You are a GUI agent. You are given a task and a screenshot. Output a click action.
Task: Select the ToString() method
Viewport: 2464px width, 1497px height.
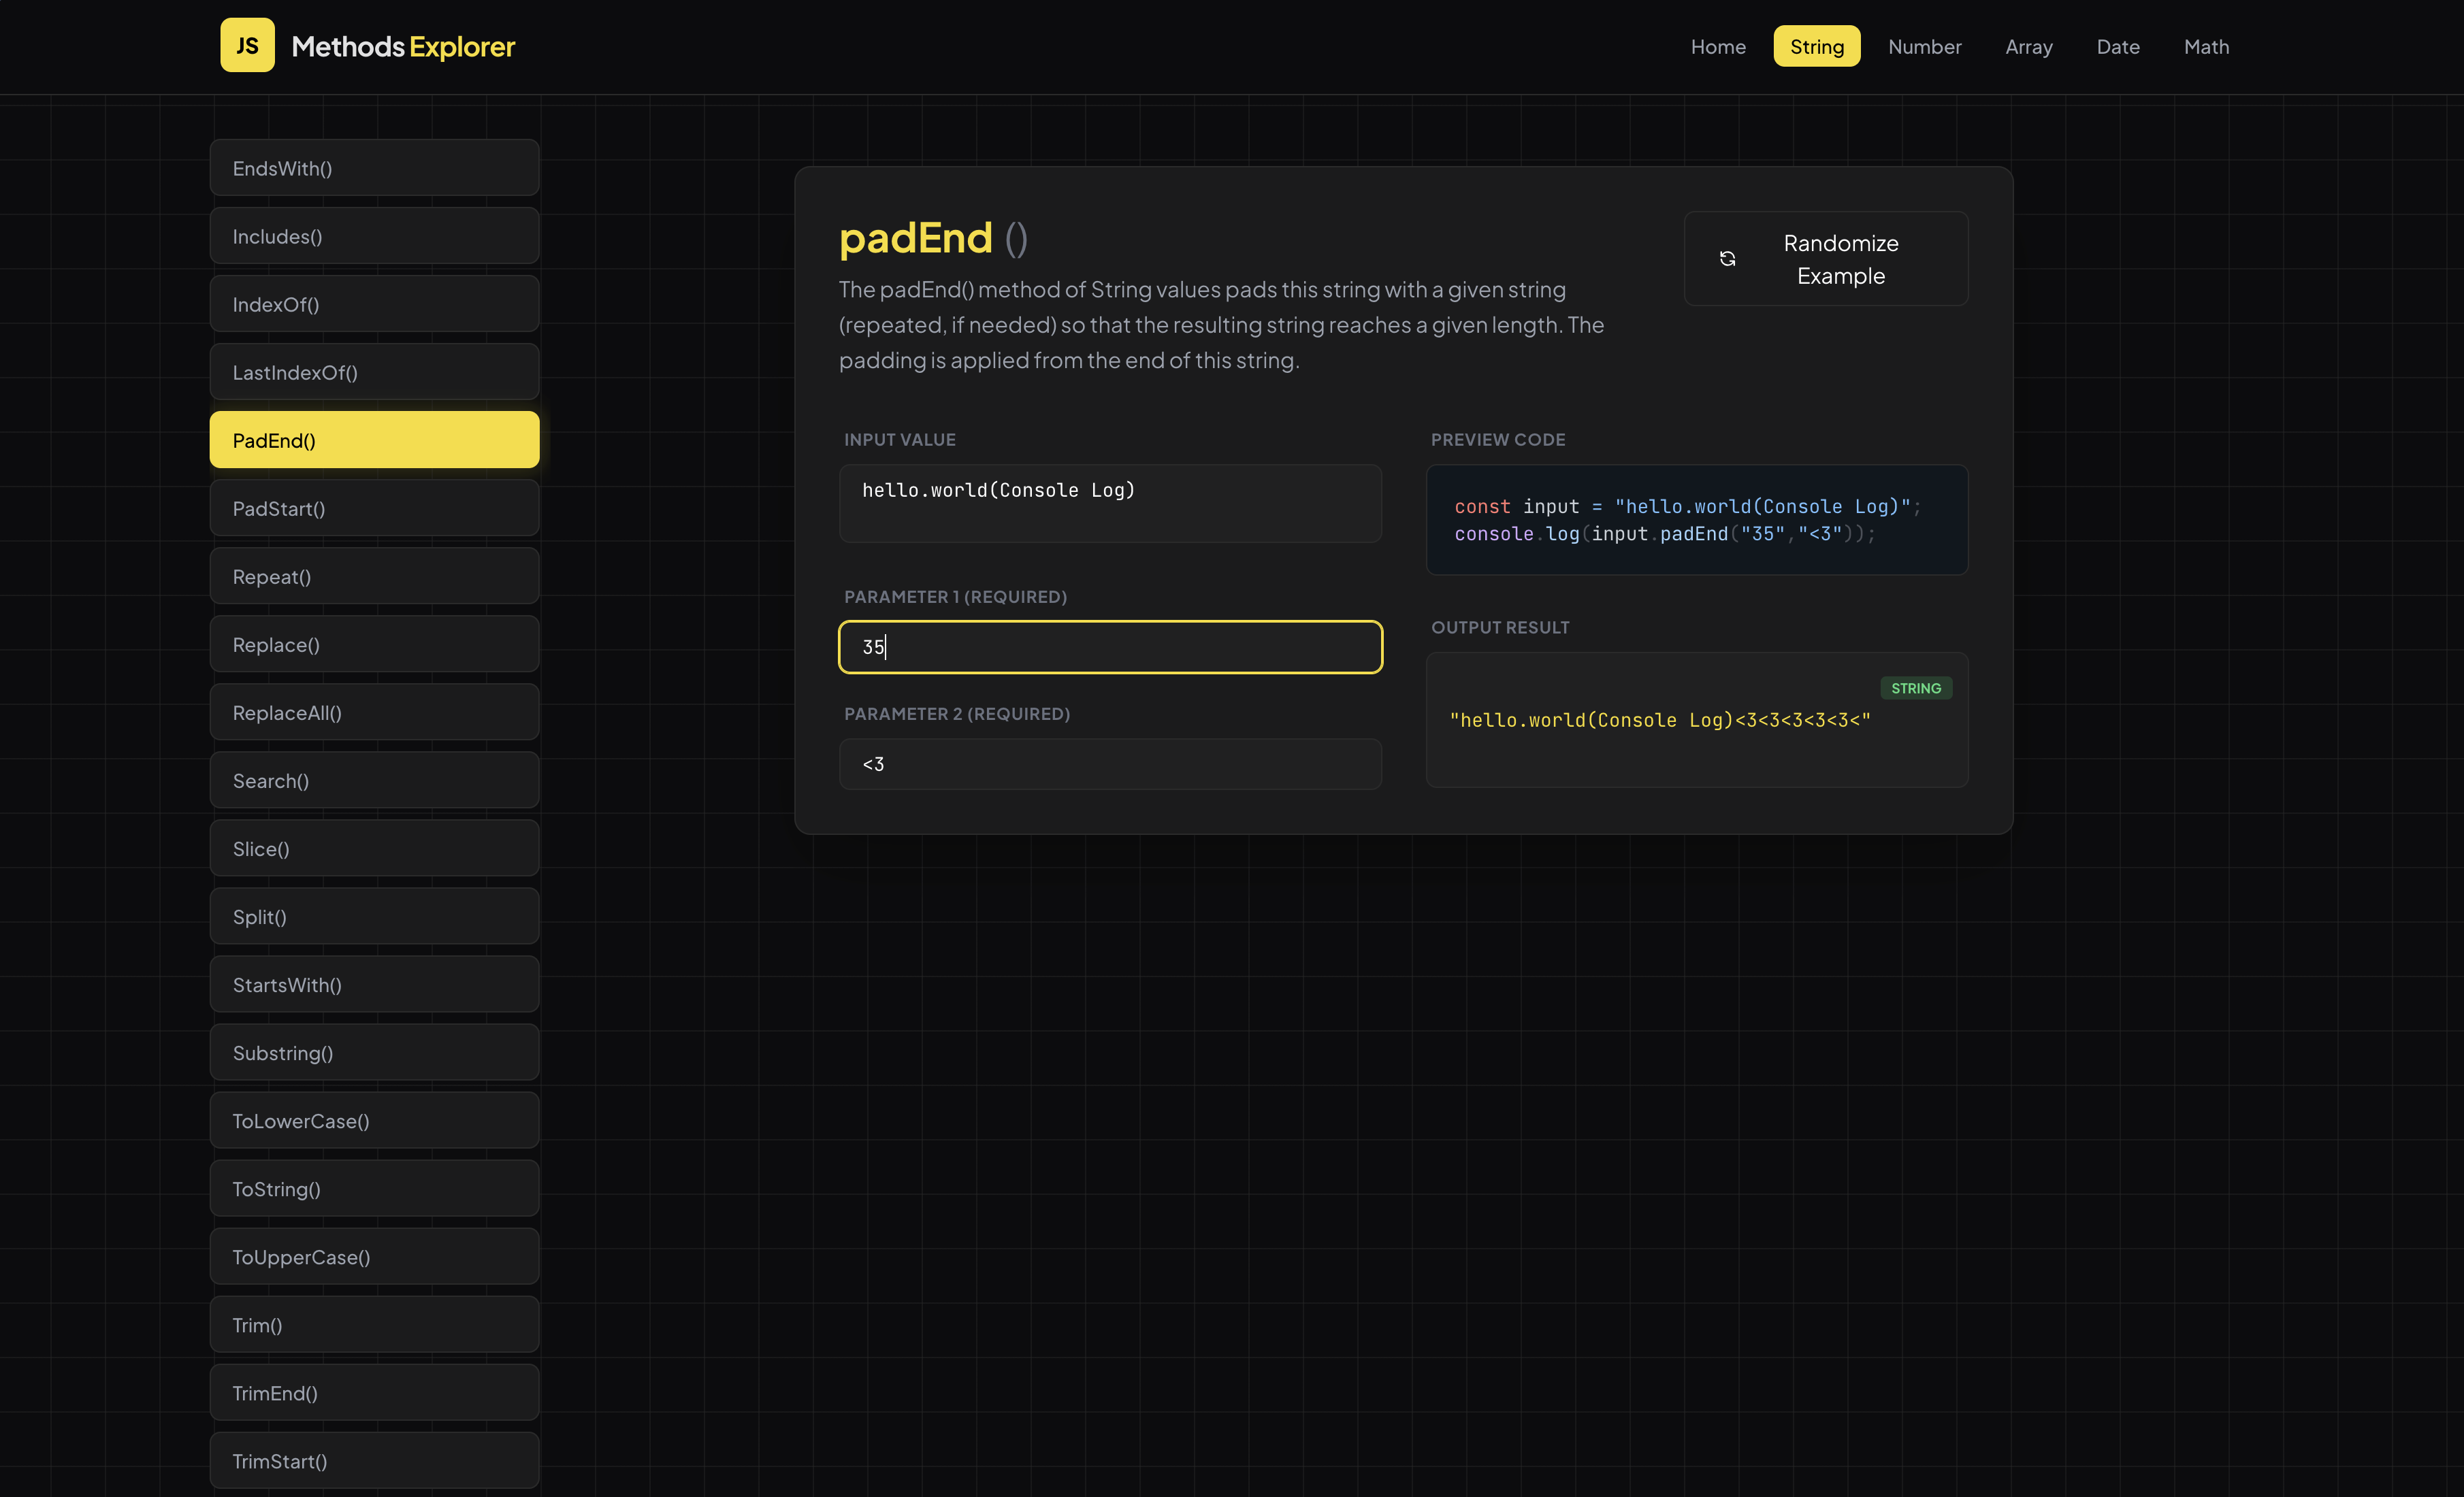[375, 1188]
